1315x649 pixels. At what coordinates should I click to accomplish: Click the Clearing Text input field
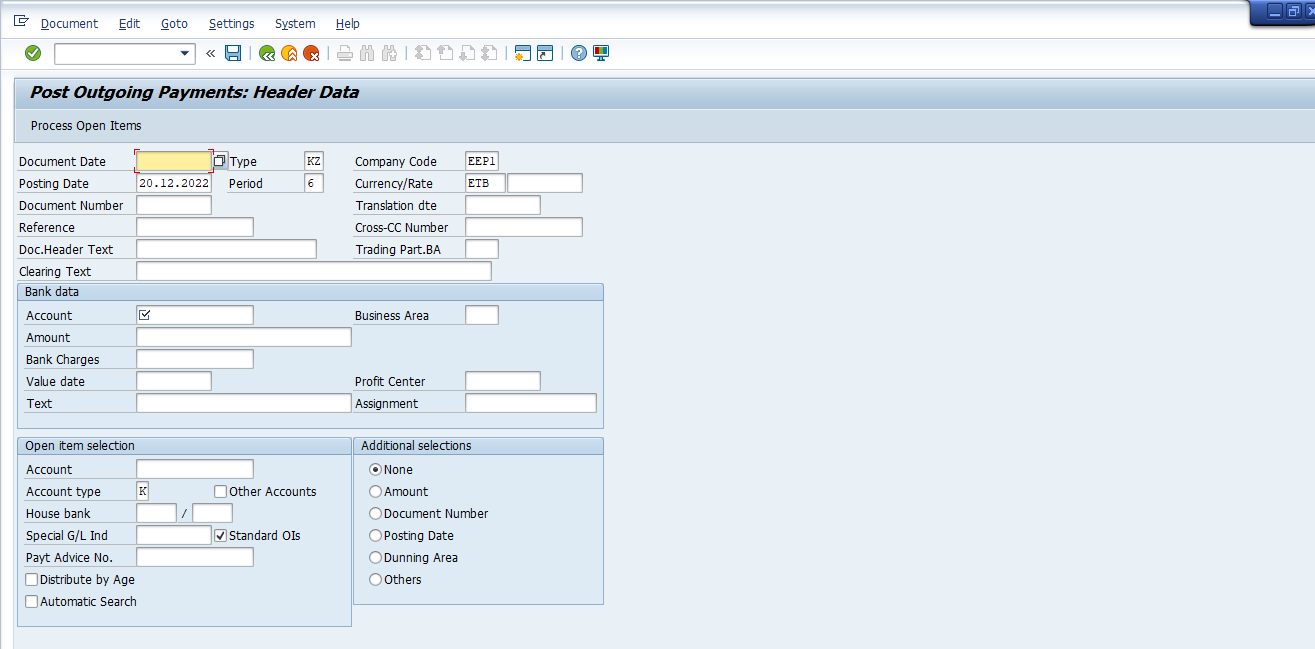point(314,271)
